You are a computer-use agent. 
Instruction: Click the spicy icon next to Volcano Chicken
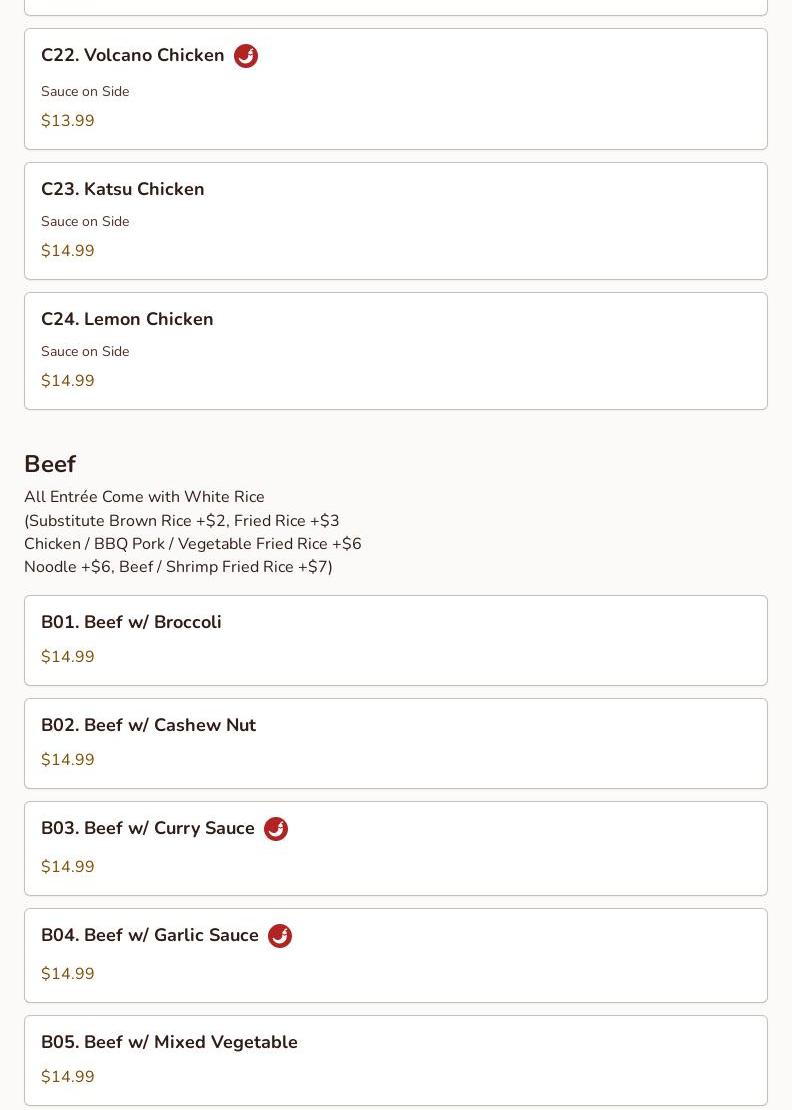coord(246,55)
